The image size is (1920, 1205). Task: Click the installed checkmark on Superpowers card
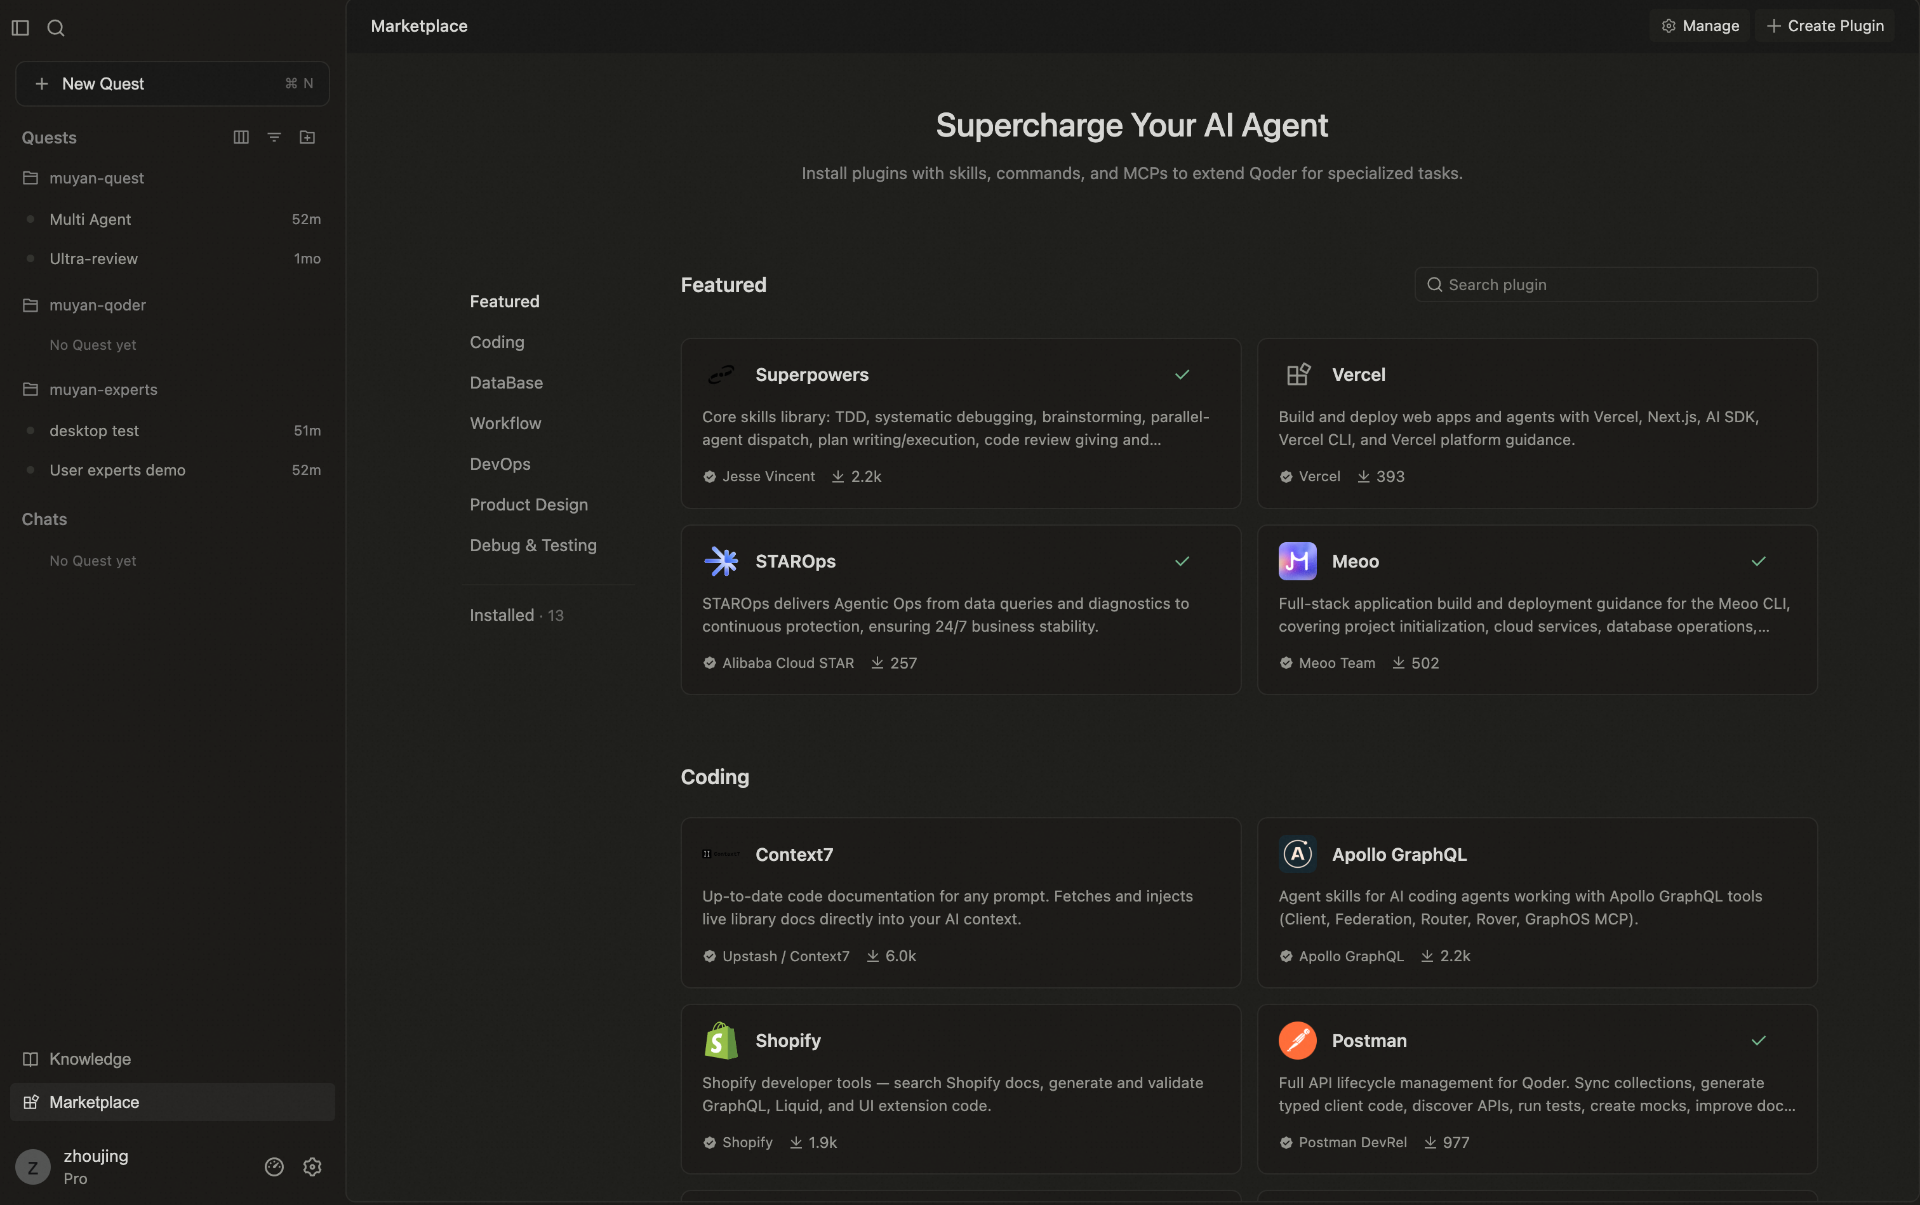(1182, 375)
